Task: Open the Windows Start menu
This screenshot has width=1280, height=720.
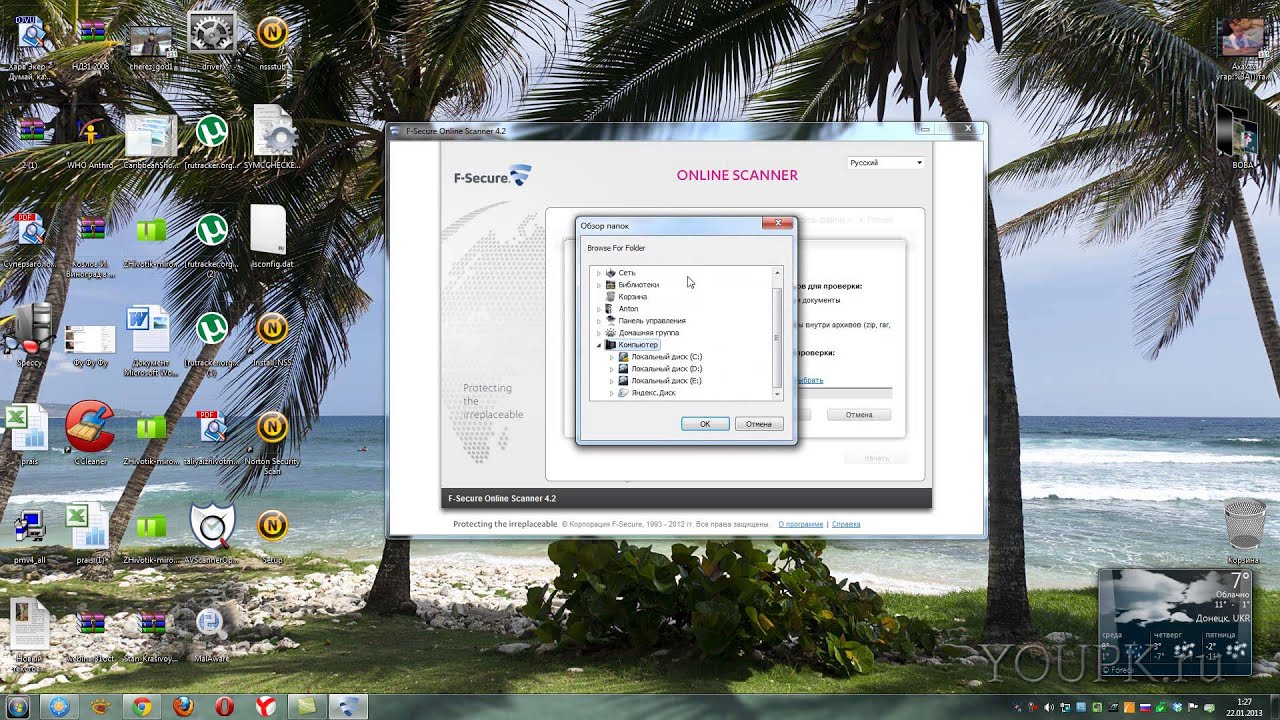Action: (18, 706)
